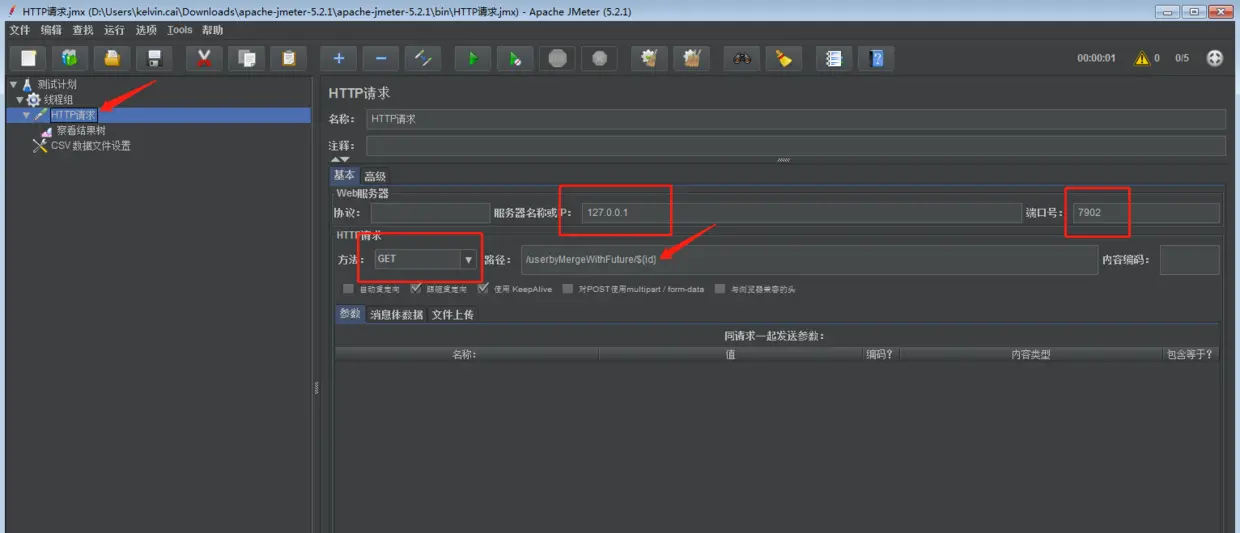Screen dimensions: 1240x533
Task: Select the 消息体数据 tab
Action: [396, 314]
